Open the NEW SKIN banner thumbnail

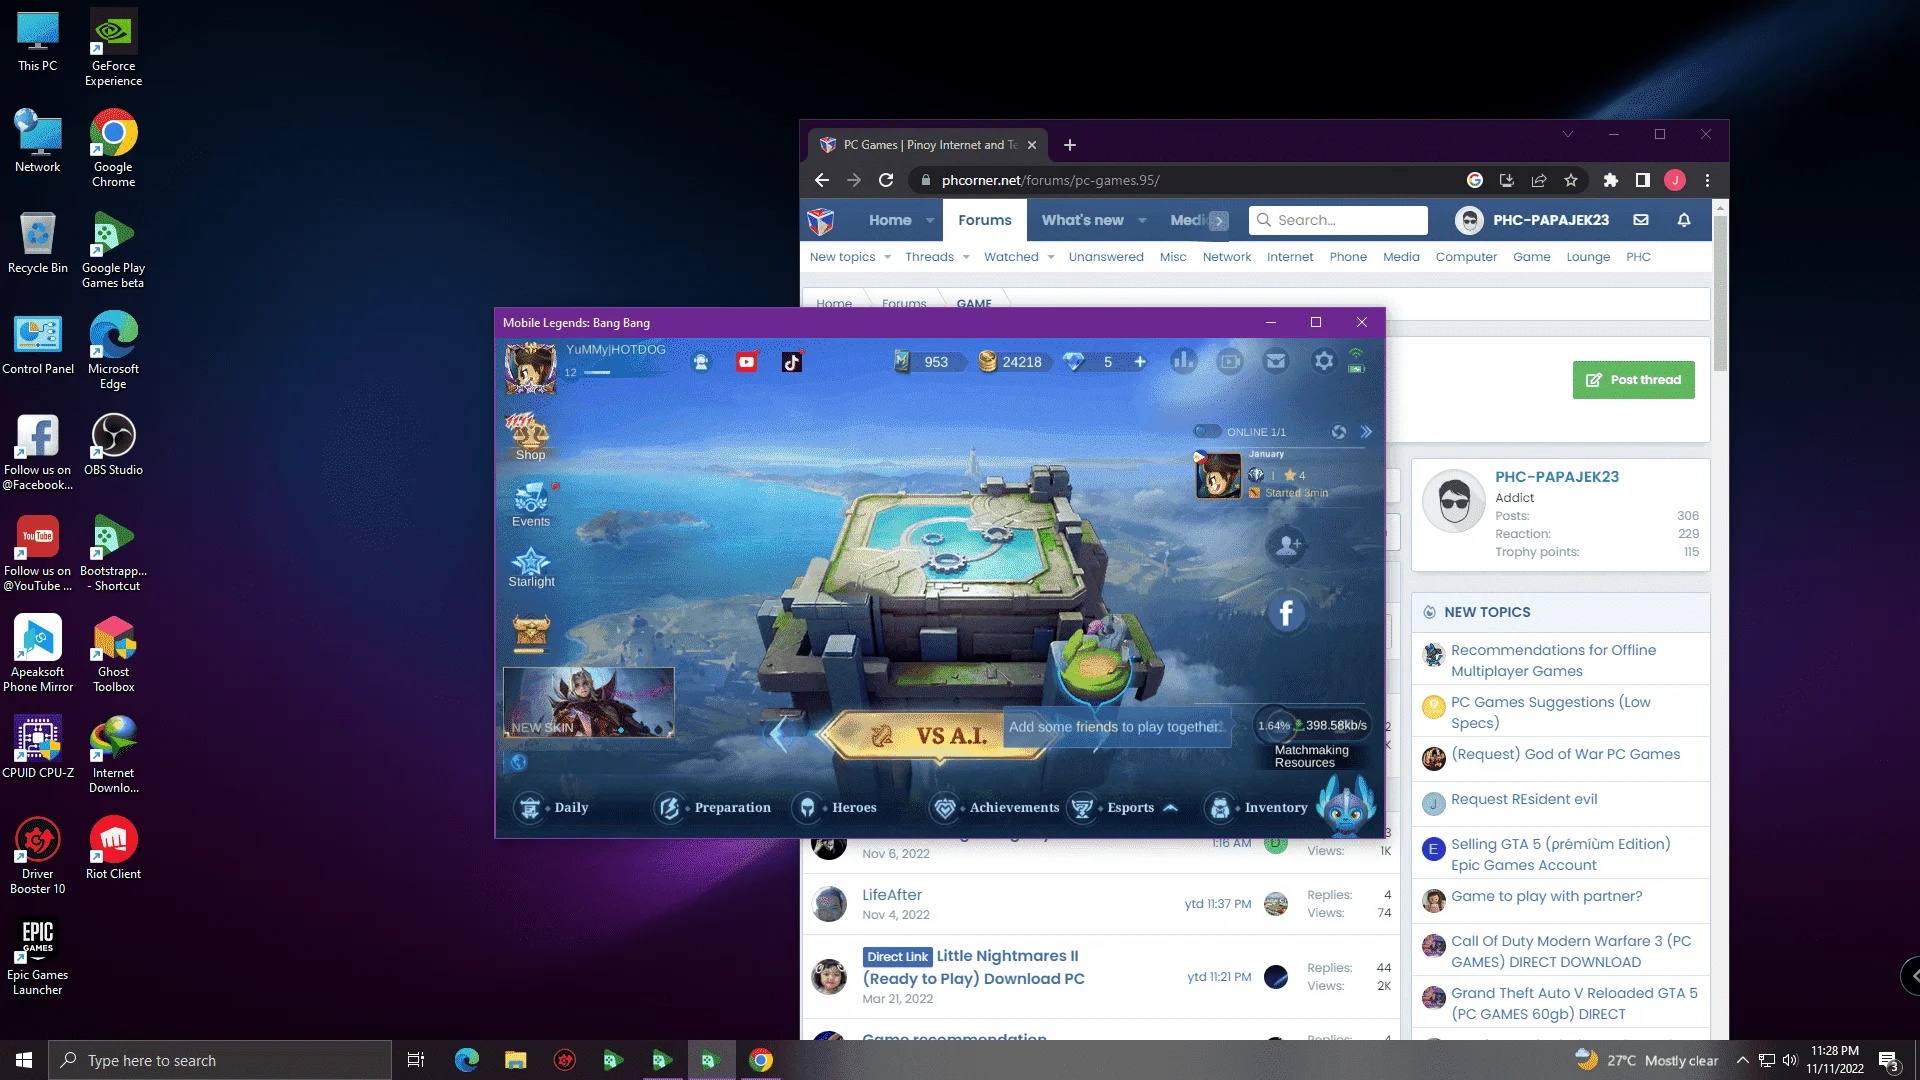[x=588, y=702]
